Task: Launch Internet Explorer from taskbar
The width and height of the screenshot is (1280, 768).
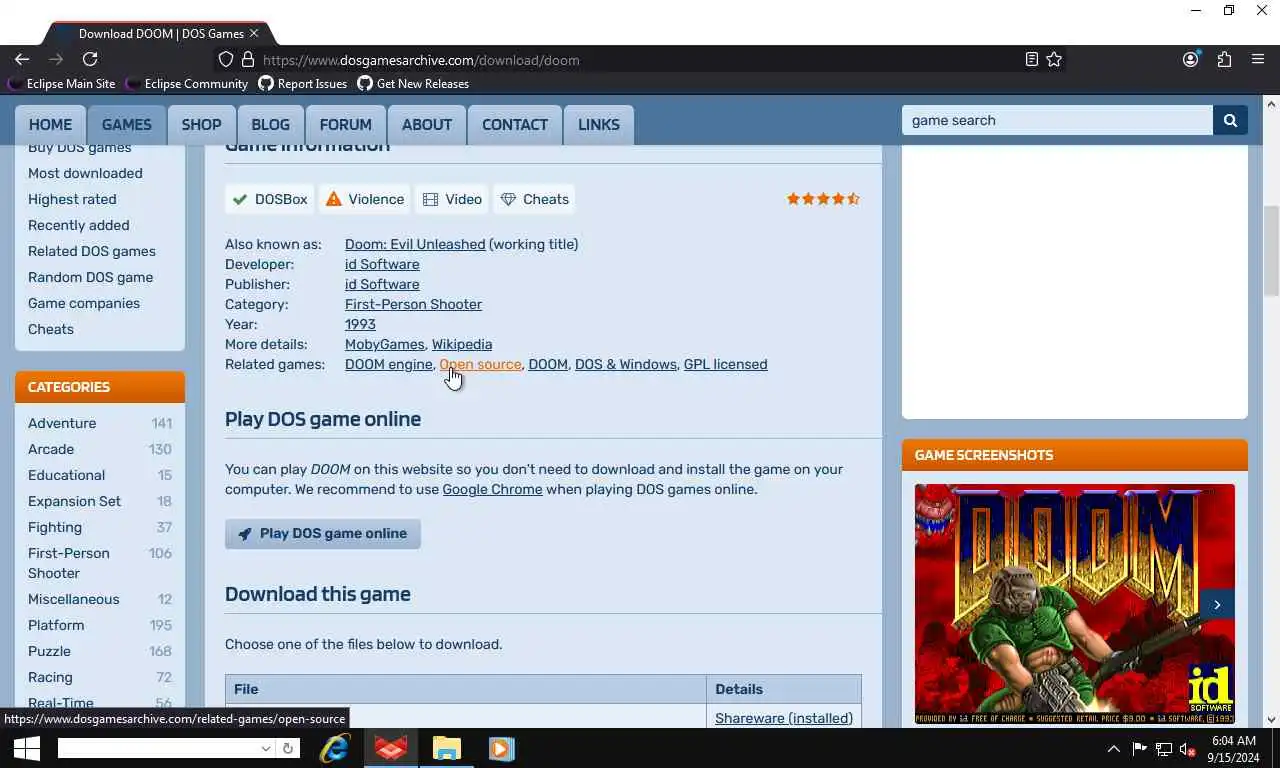Action: click(335, 748)
